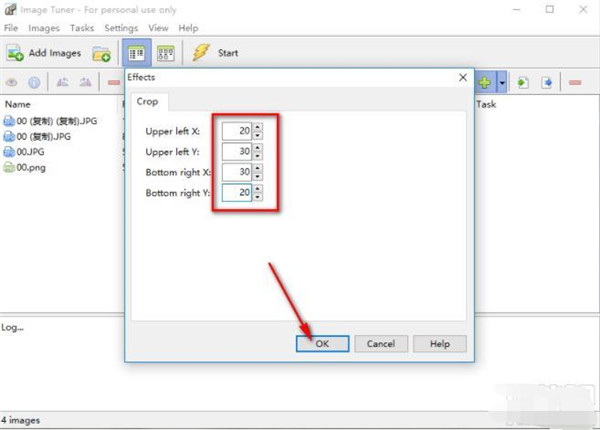The width and height of the screenshot is (600, 430).
Task: Click the red minus remove task icon
Action: tap(575, 82)
